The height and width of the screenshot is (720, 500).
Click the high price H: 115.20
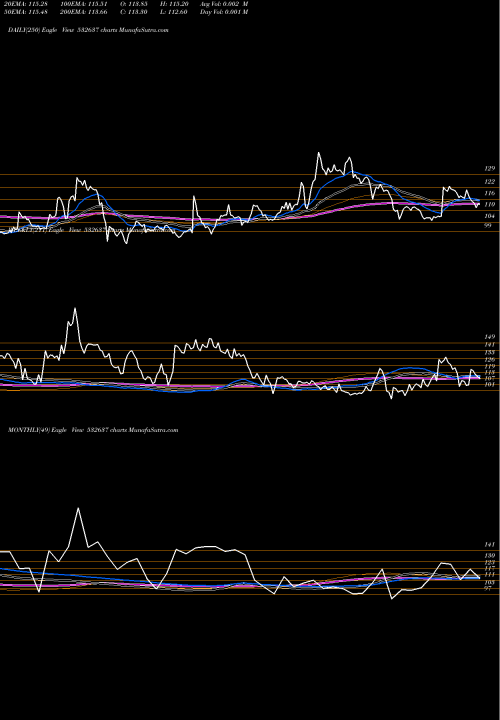[174, 4]
